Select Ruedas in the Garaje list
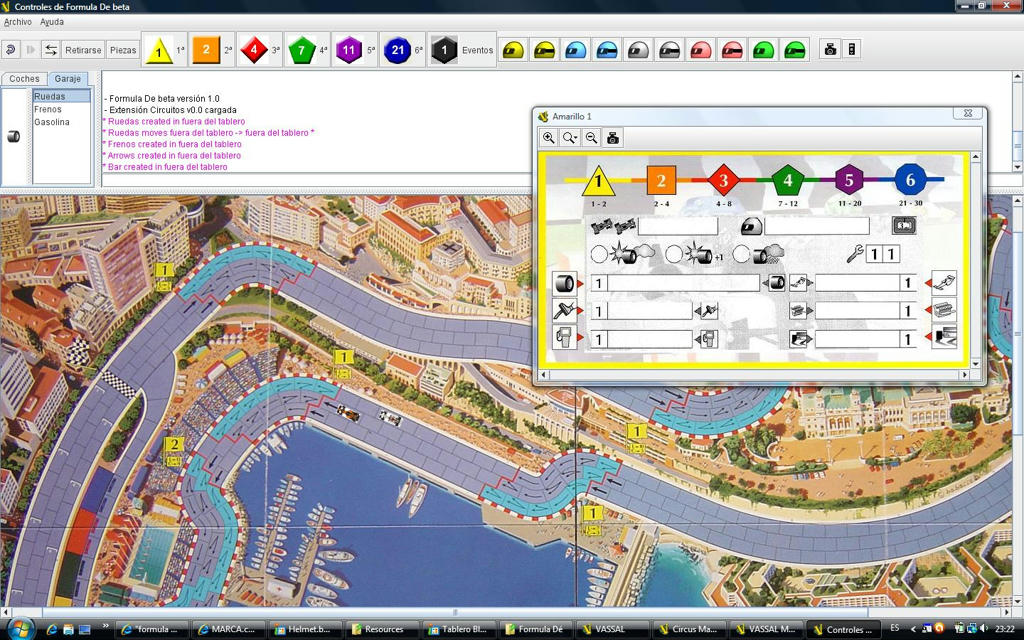The width and height of the screenshot is (1024, 640). [61, 96]
